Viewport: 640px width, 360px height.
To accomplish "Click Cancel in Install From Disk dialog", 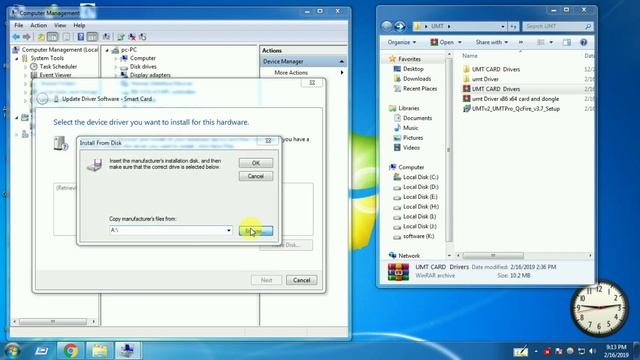I will point(256,176).
